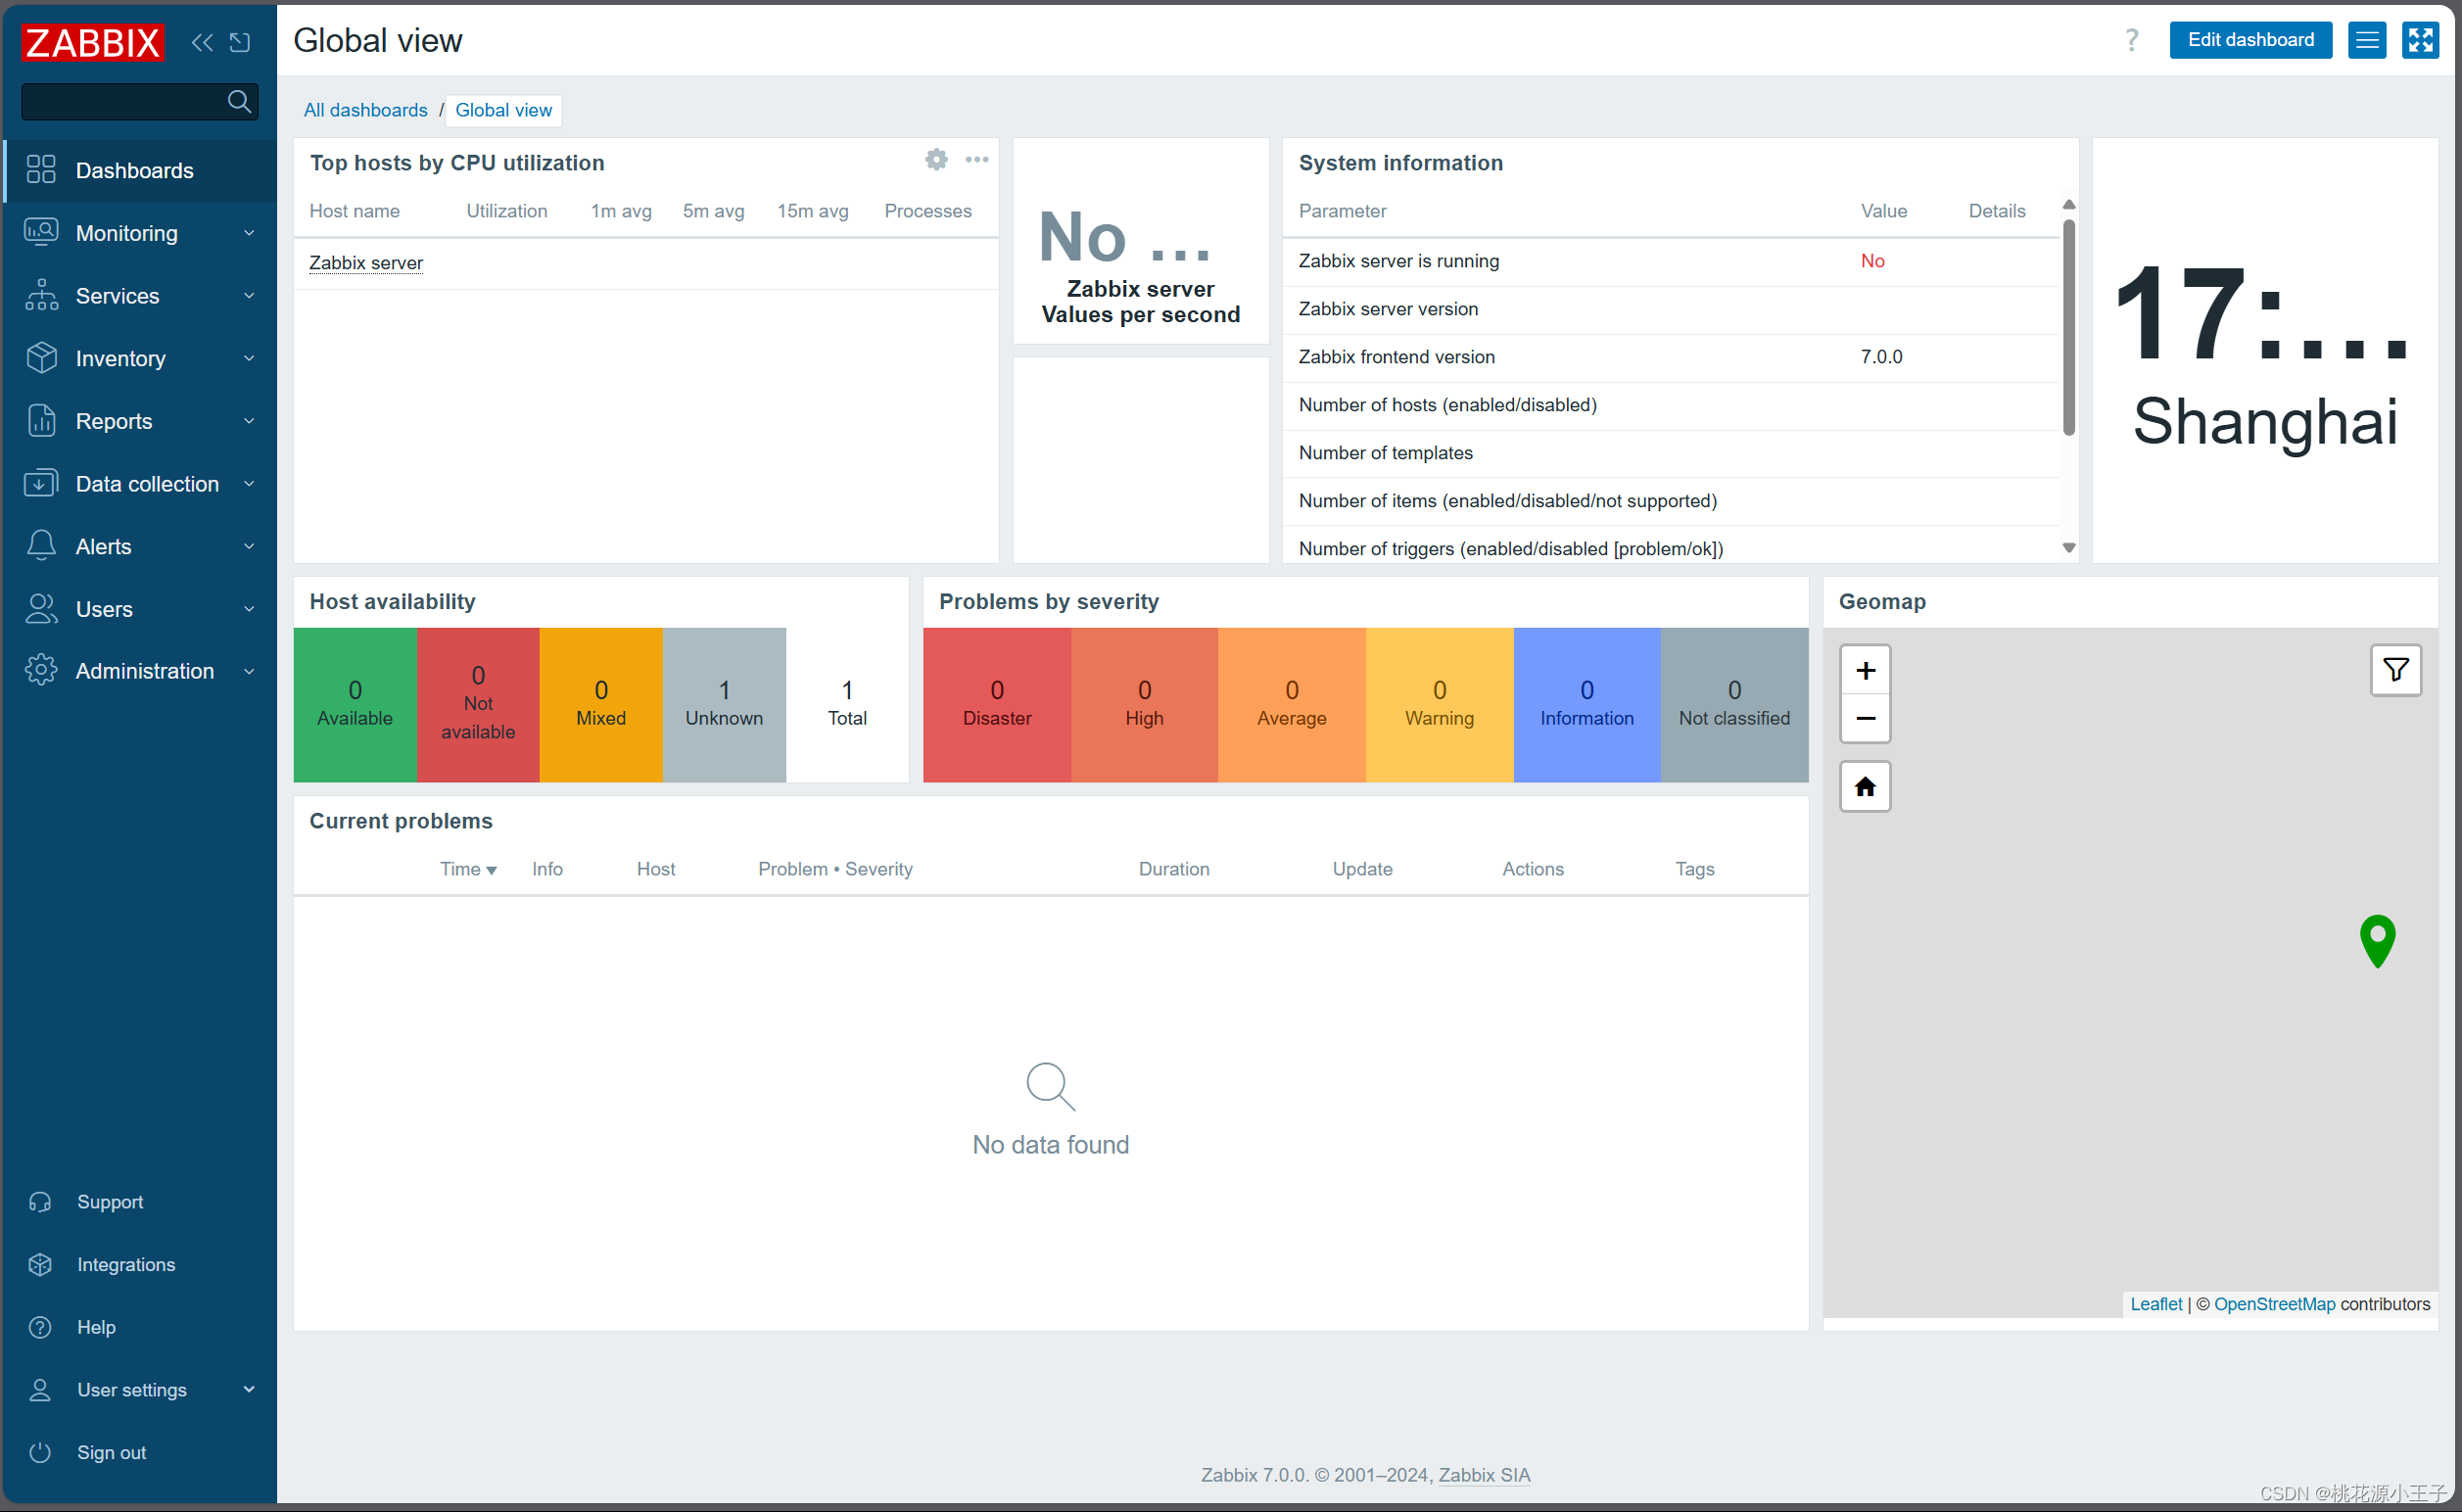Image resolution: width=2462 pixels, height=1512 pixels.
Task: Toggle the Geomap filter icon
Action: (2395, 670)
